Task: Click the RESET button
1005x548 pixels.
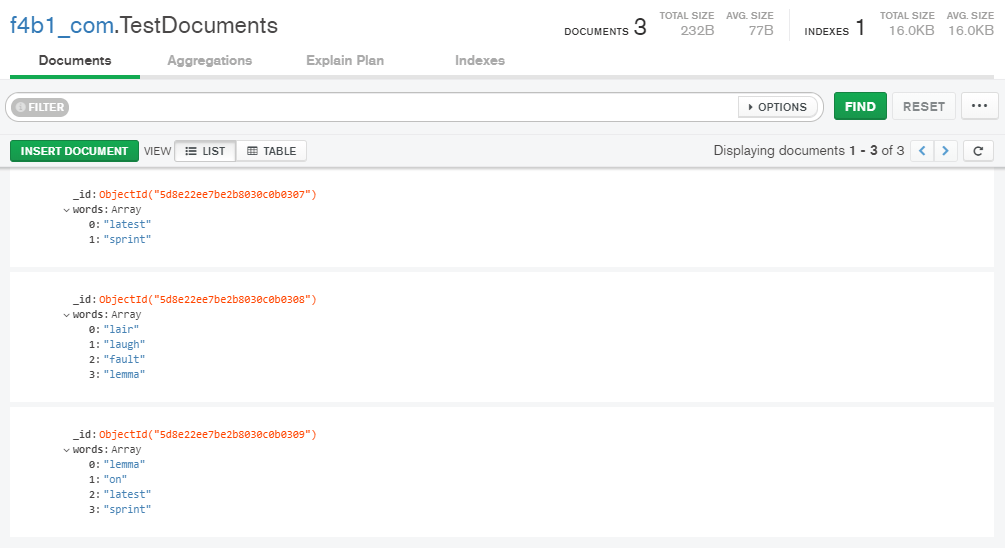Action: click(924, 106)
